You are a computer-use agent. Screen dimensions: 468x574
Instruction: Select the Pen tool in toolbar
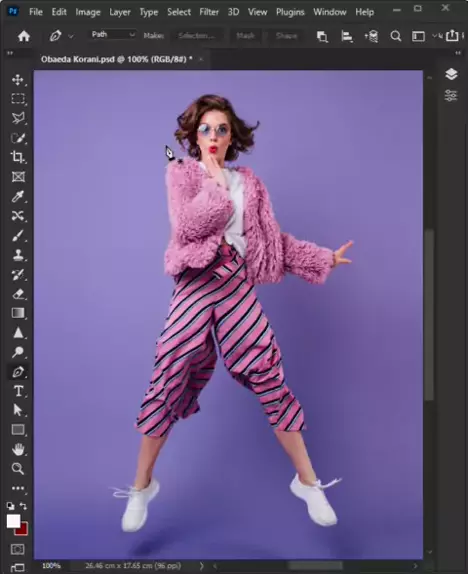point(18,372)
